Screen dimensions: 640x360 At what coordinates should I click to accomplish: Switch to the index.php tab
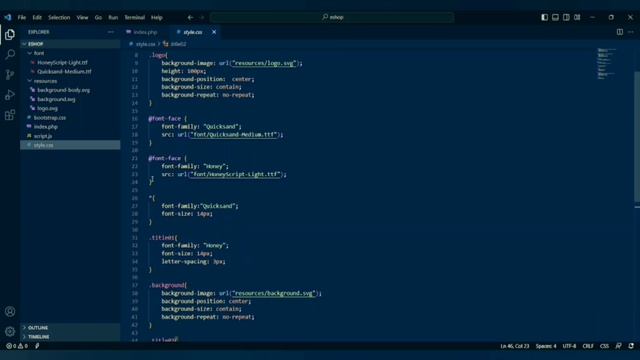pyautogui.click(x=145, y=32)
